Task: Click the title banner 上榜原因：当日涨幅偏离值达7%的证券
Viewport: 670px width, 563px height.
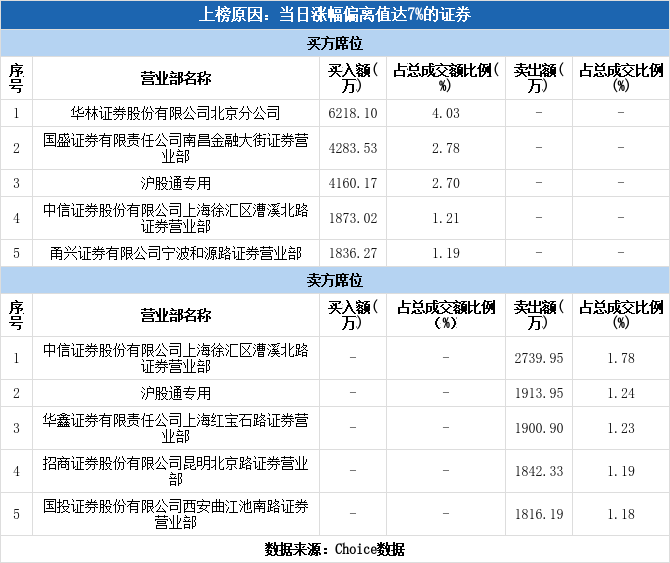Action: coord(335,15)
